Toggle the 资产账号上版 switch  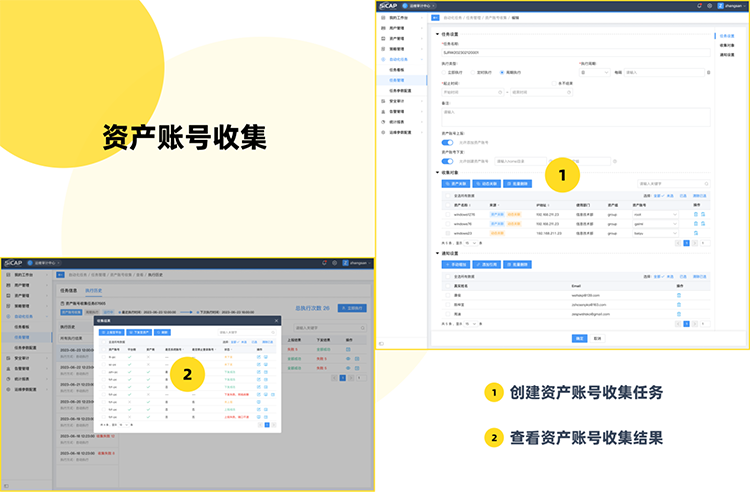coord(447,143)
